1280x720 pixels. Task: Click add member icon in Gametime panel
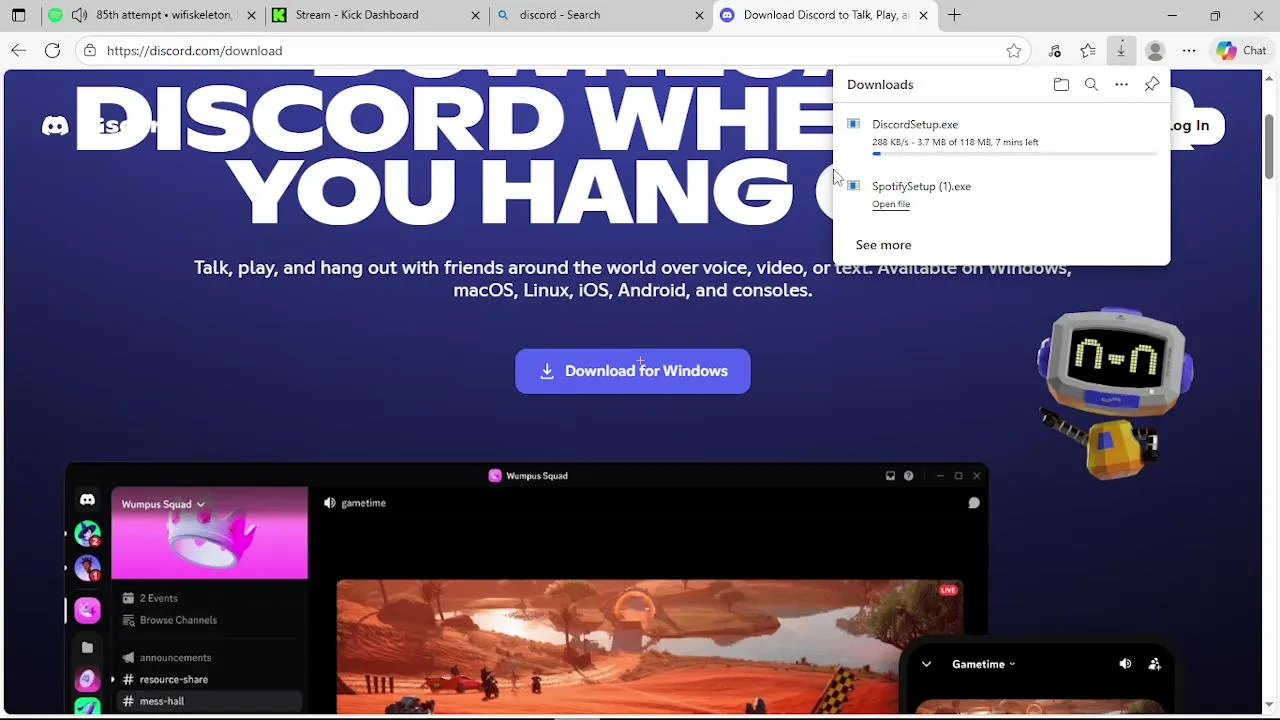pos(1155,664)
